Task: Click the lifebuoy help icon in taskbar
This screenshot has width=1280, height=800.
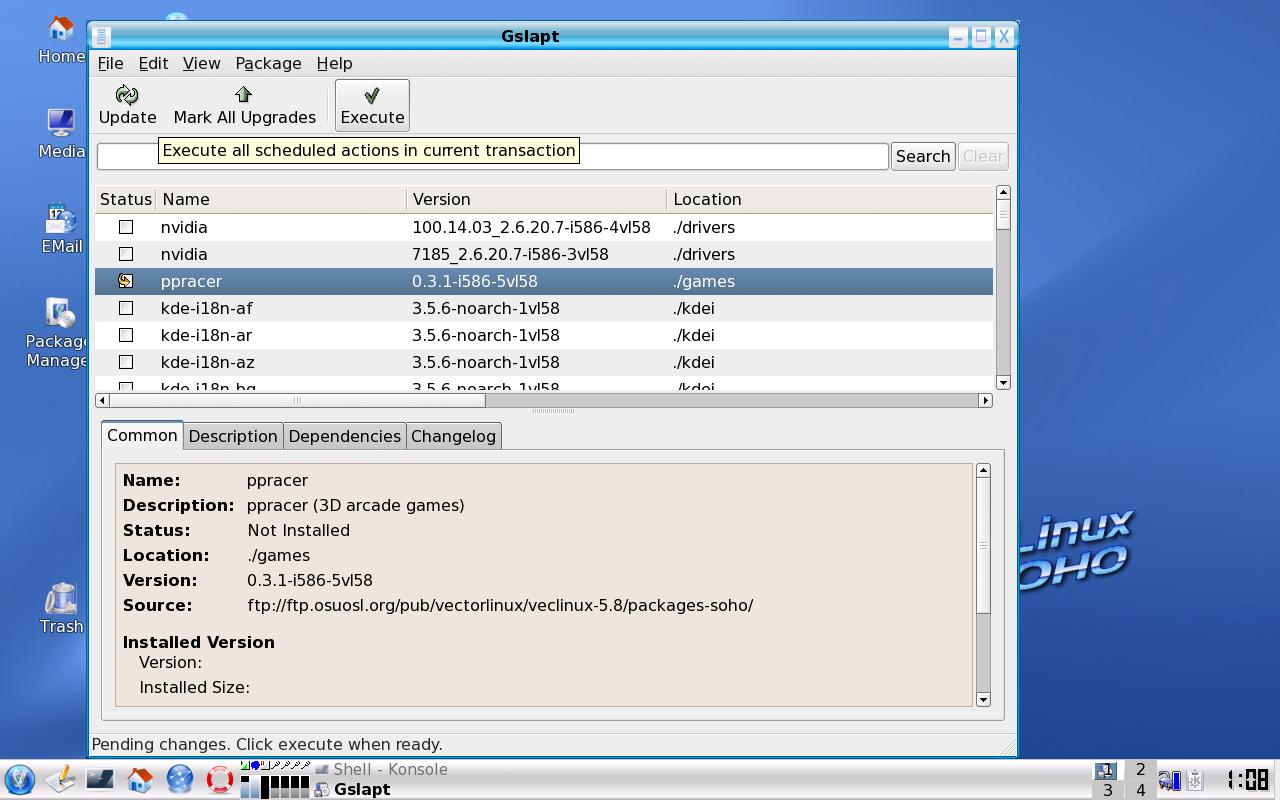Action: 220,779
